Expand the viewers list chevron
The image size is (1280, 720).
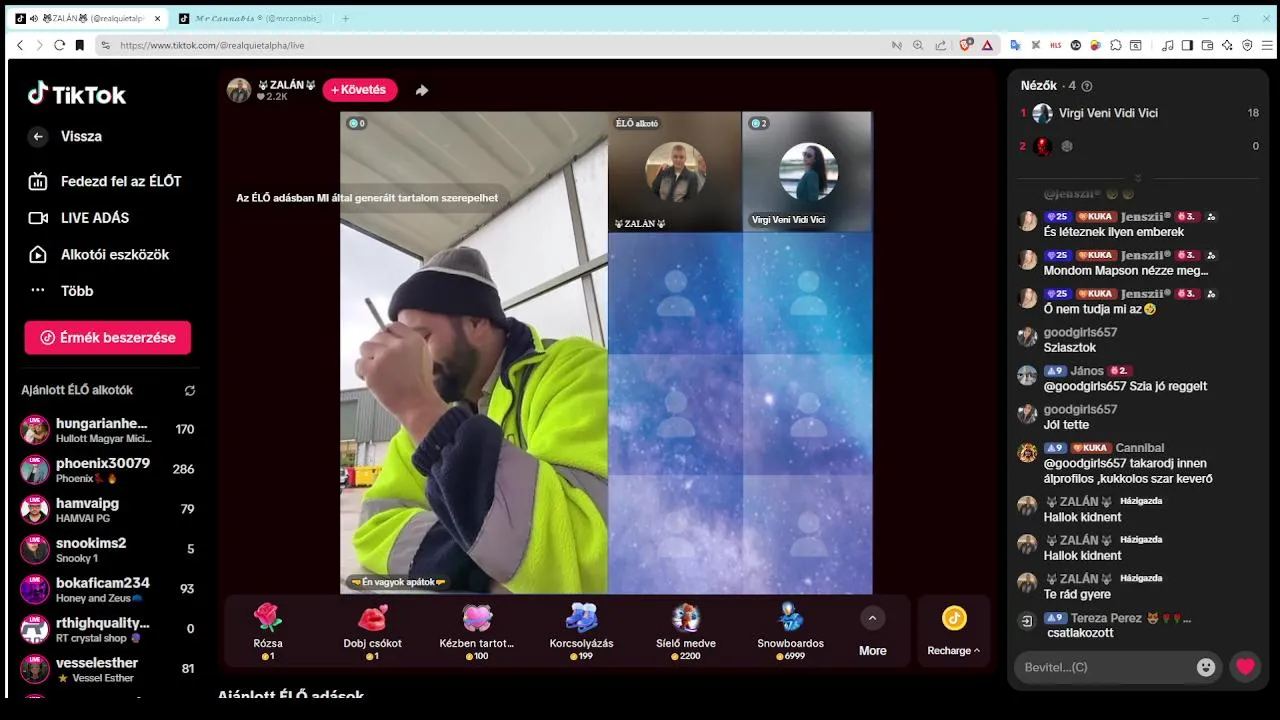(x=1137, y=179)
